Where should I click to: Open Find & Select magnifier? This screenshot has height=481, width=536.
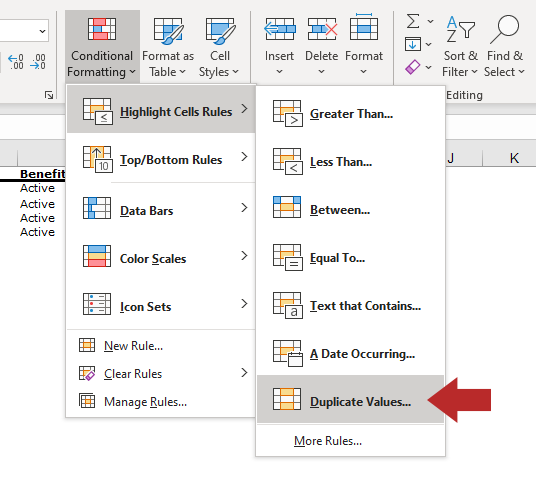pyautogui.click(x=505, y=46)
